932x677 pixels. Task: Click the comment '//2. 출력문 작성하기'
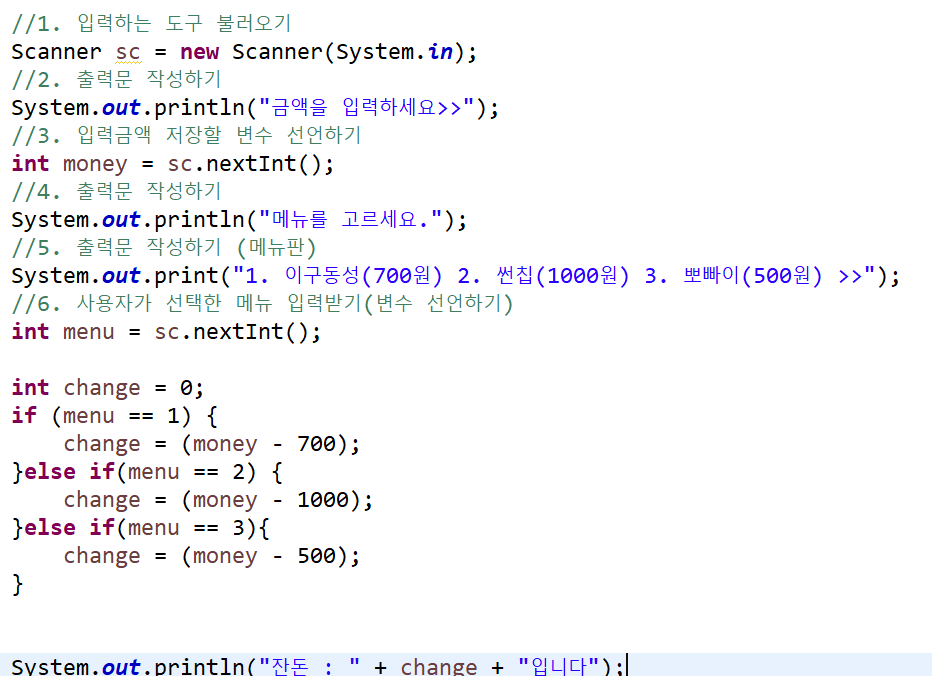(116, 80)
